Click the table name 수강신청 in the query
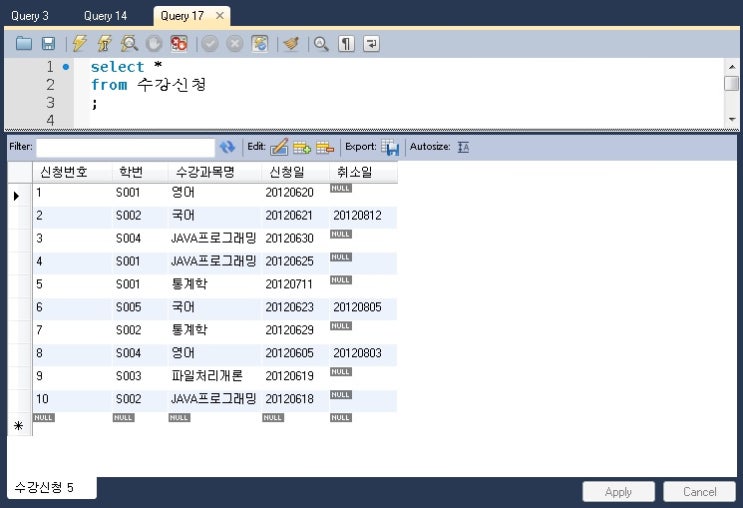Viewport: 743px width, 508px height. click(x=172, y=85)
